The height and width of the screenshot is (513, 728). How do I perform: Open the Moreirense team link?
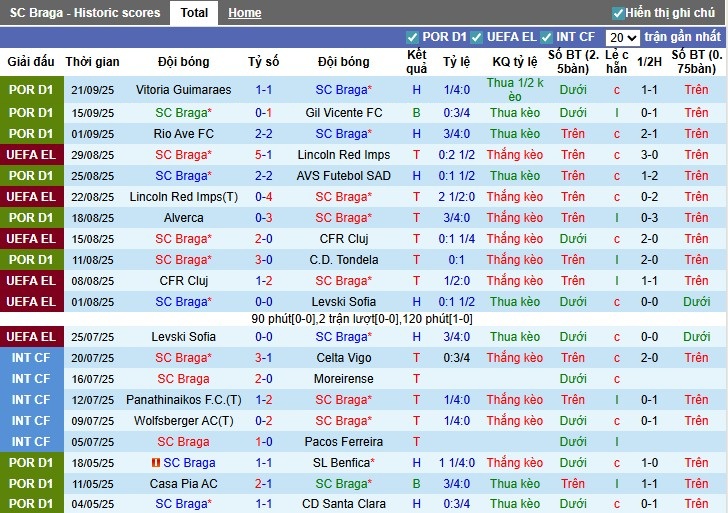coord(344,379)
